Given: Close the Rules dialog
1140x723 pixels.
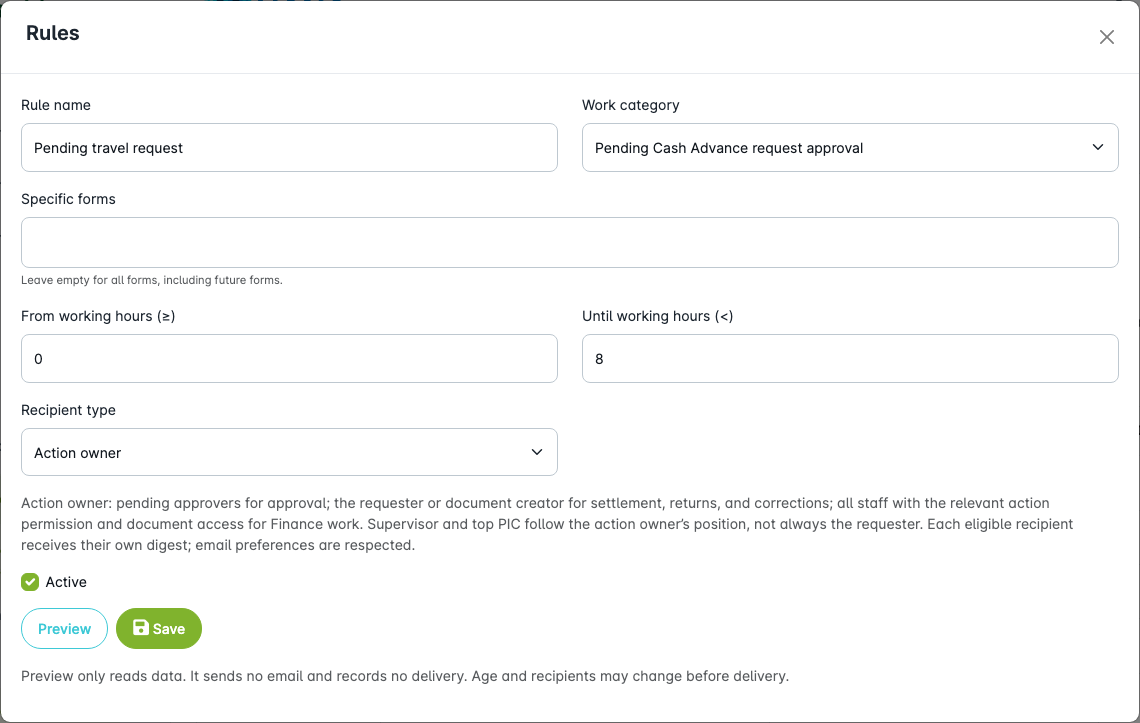Looking at the screenshot, I should click(x=1107, y=37).
